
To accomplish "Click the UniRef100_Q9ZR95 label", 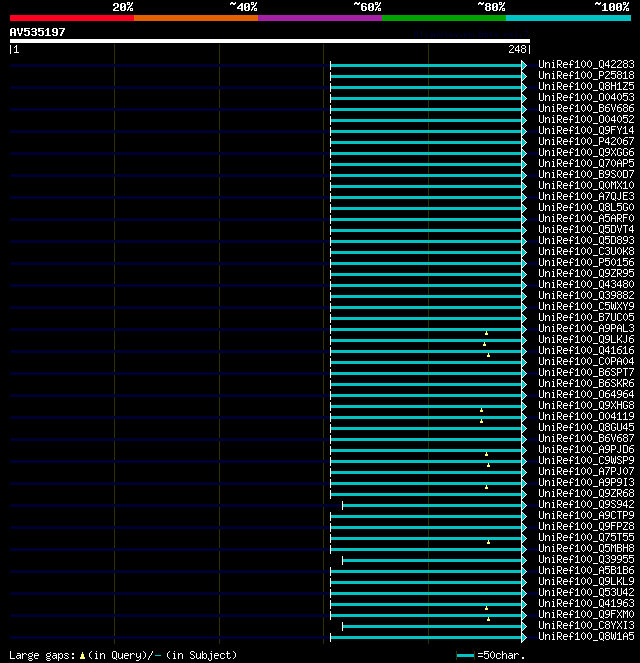I will pos(586,273).
